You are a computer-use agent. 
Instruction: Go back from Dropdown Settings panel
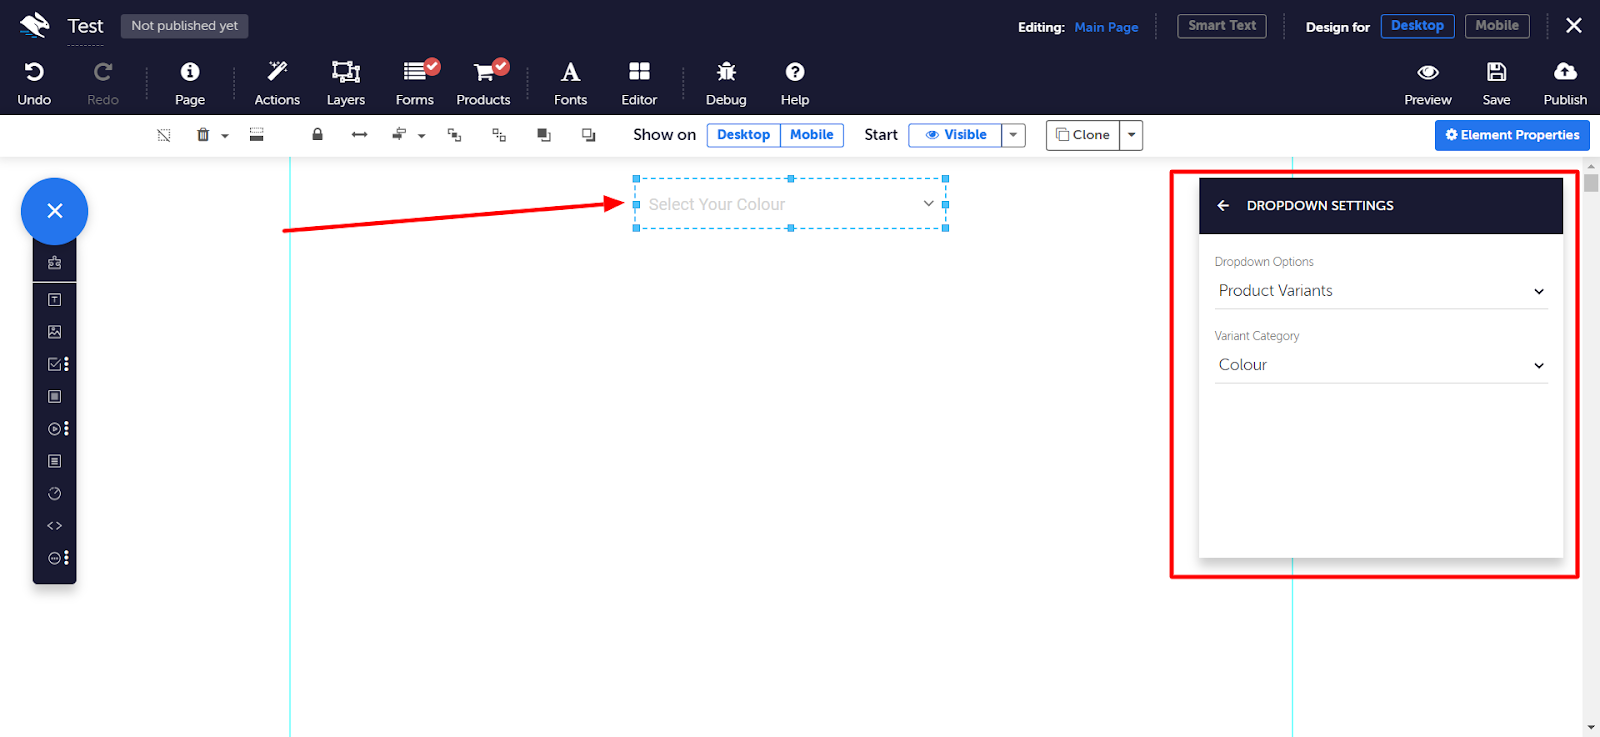tap(1223, 206)
